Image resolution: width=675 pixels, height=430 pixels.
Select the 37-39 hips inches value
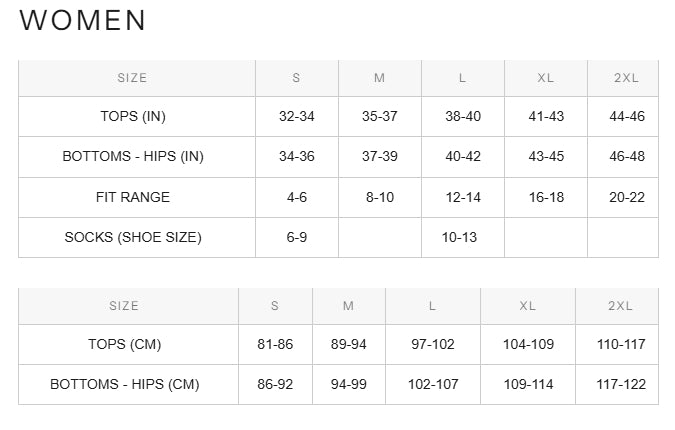tap(380, 157)
